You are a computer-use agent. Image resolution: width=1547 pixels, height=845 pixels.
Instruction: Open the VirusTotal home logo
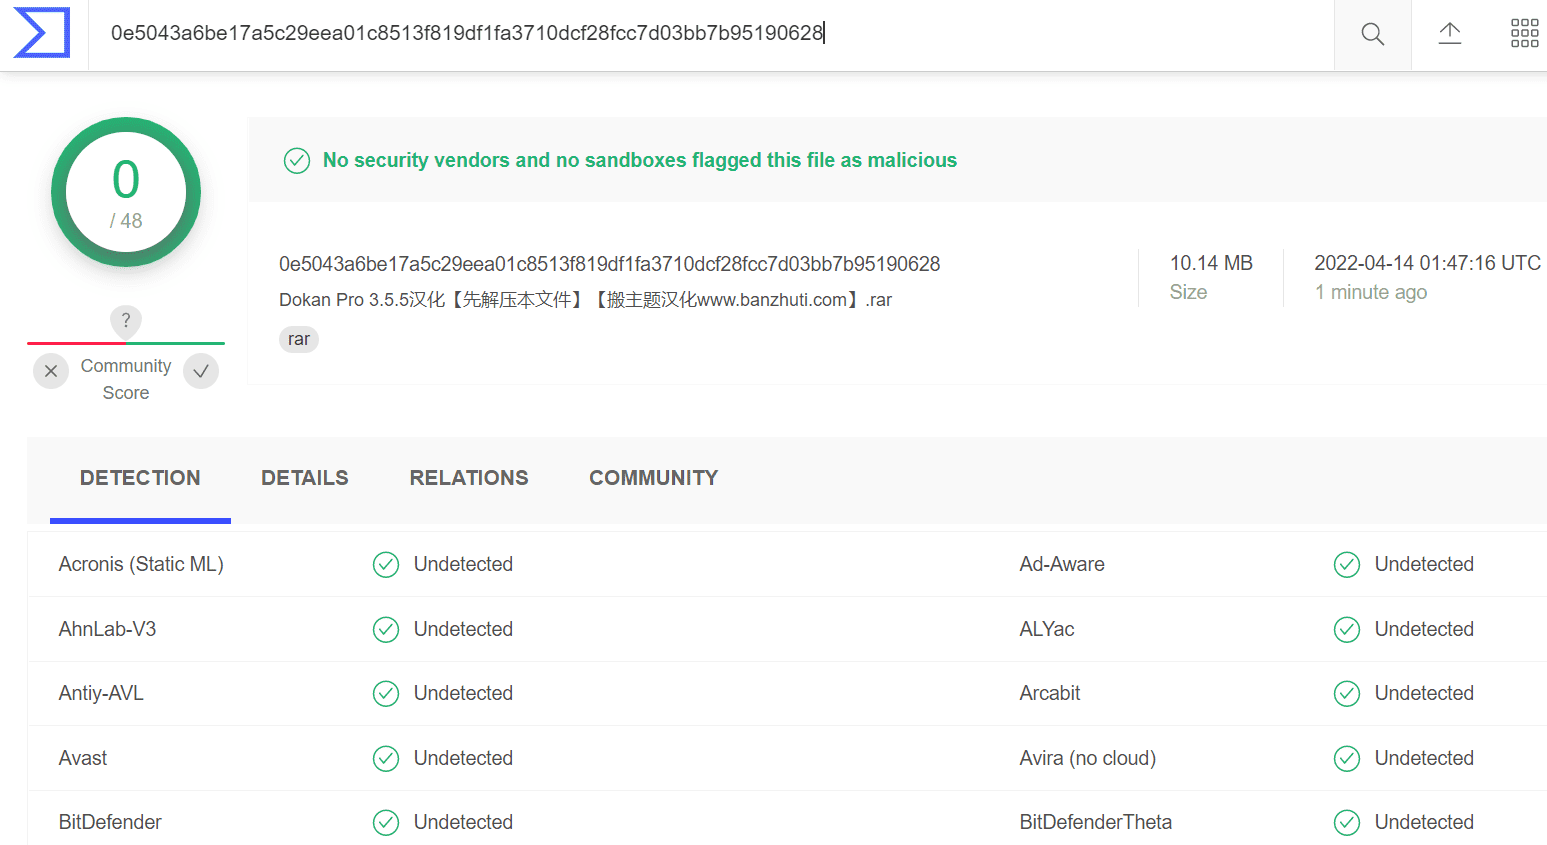(42, 32)
